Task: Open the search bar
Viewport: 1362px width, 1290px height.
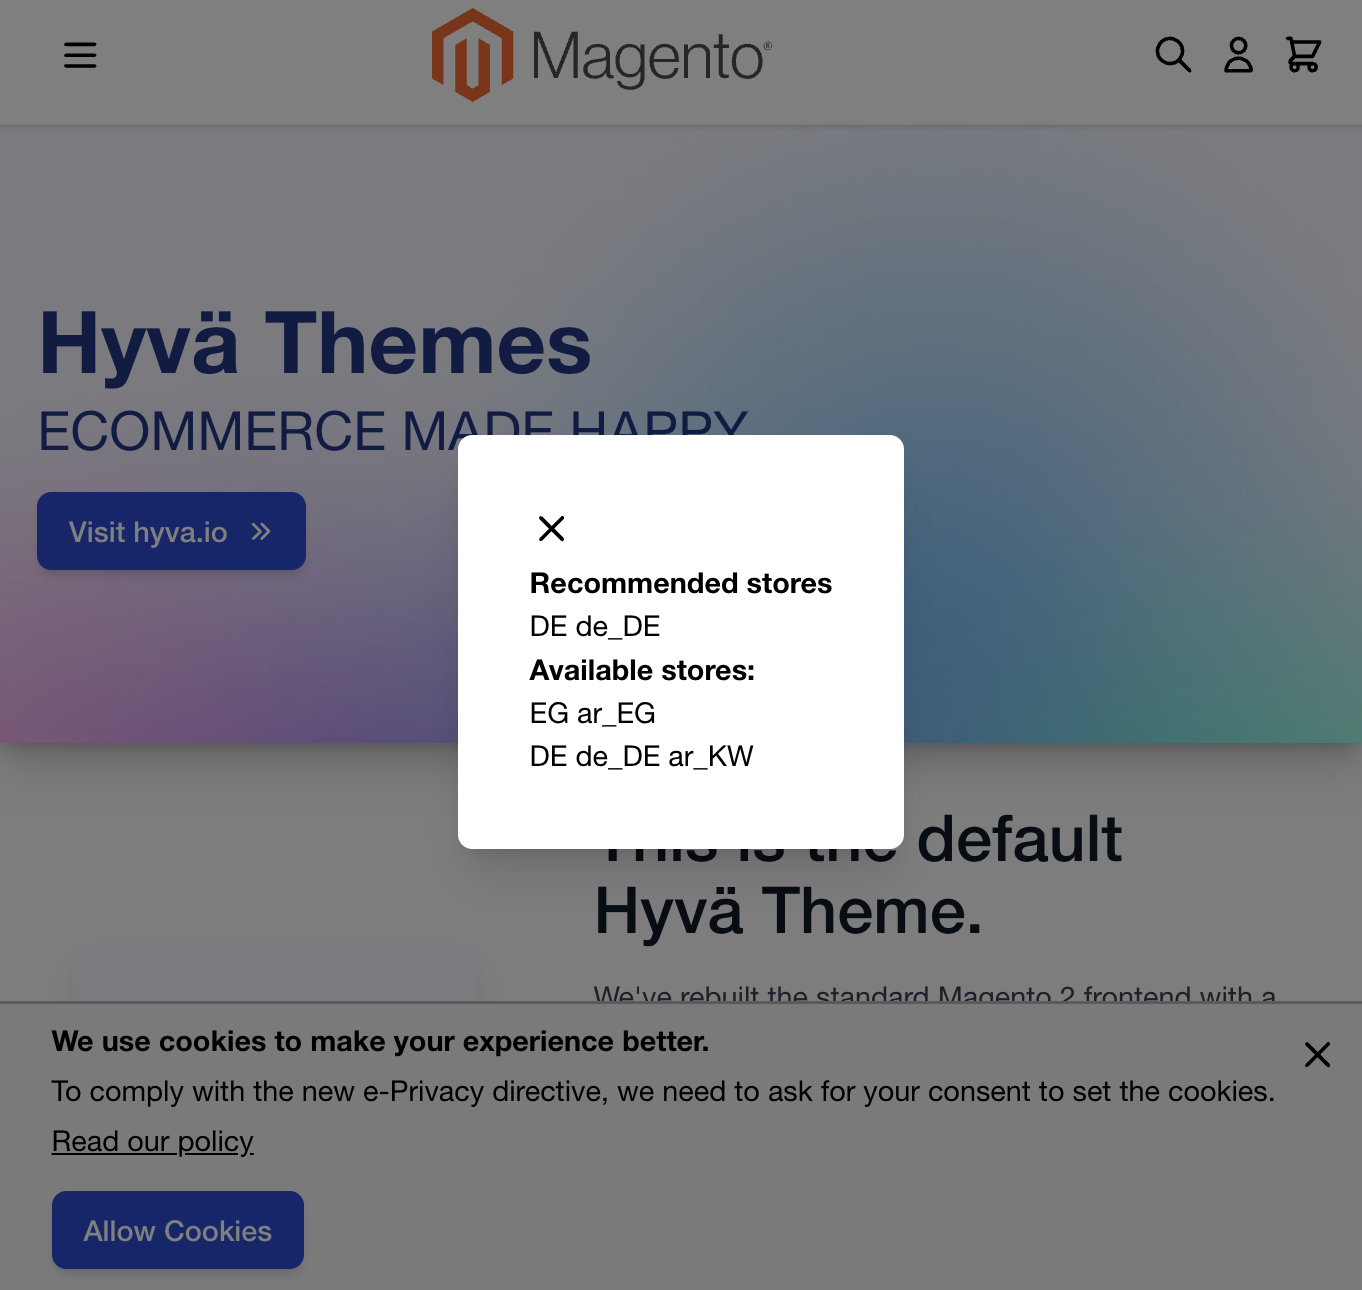Action: click(1173, 56)
